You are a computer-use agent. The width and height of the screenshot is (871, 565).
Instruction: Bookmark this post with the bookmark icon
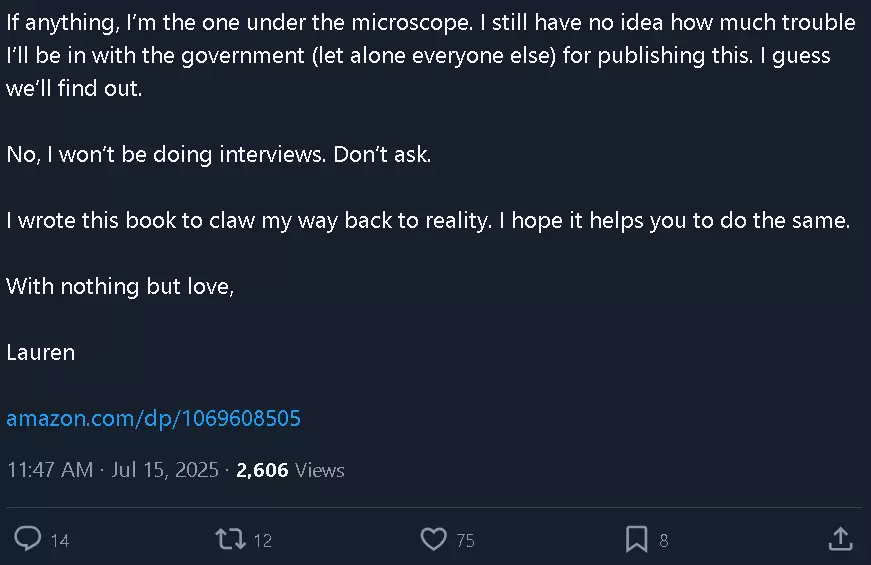coord(637,539)
